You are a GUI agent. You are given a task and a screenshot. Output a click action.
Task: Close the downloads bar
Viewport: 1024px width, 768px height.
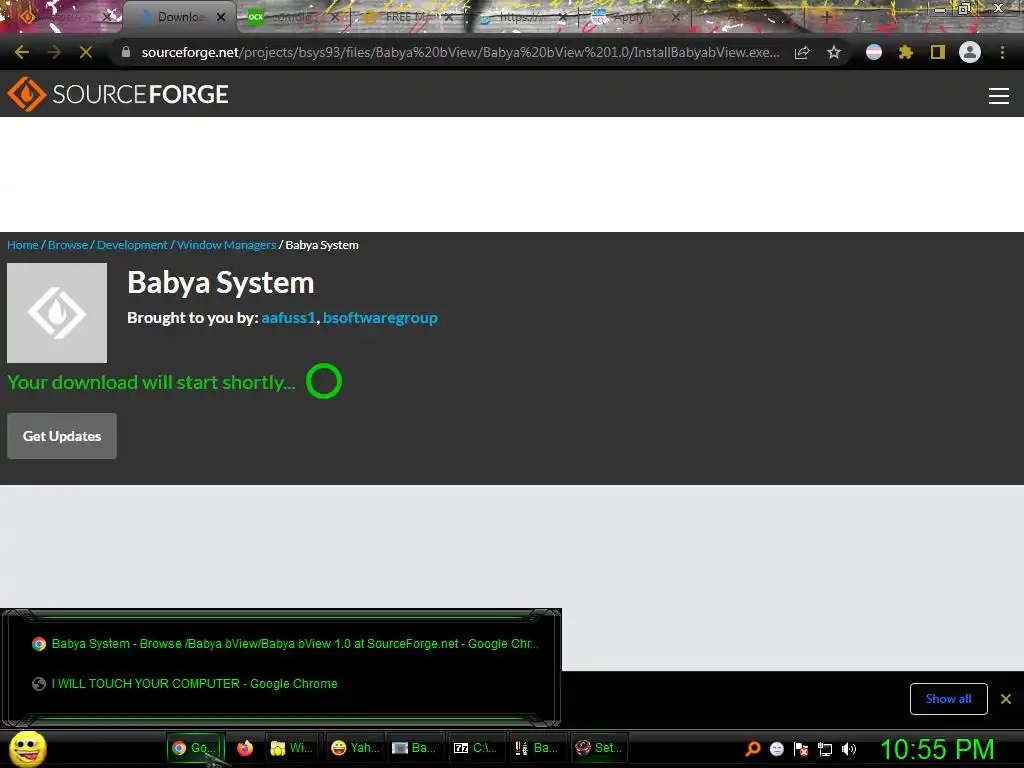click(x=1006, y=699)
